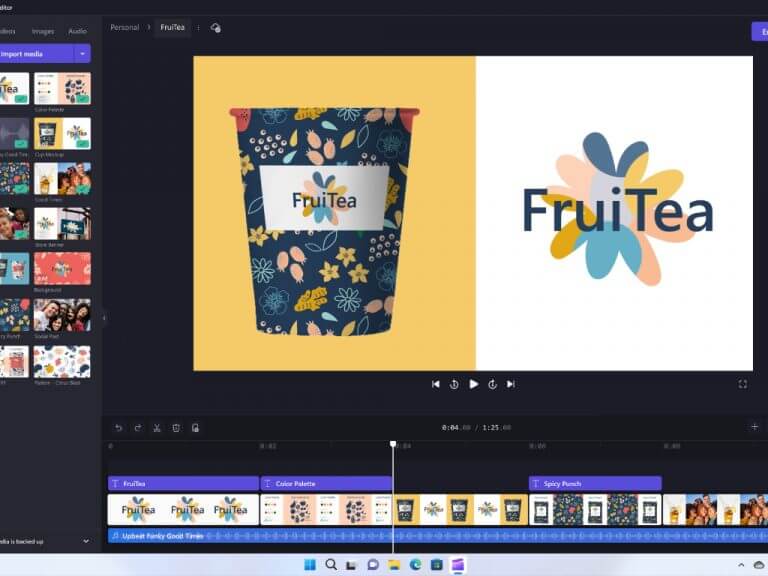
Task: Click the Import media button
Action: (37, 53)
